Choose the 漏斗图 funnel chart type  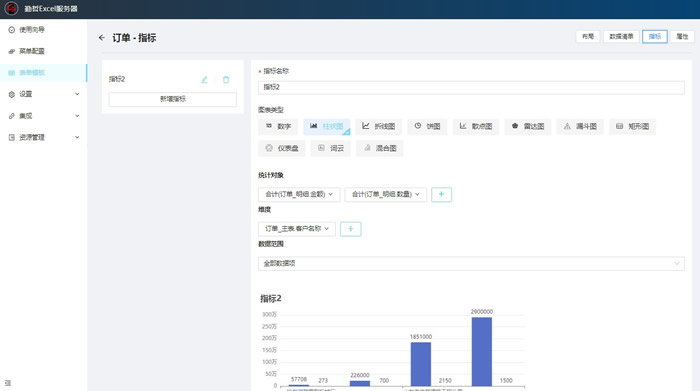(580, 126)
